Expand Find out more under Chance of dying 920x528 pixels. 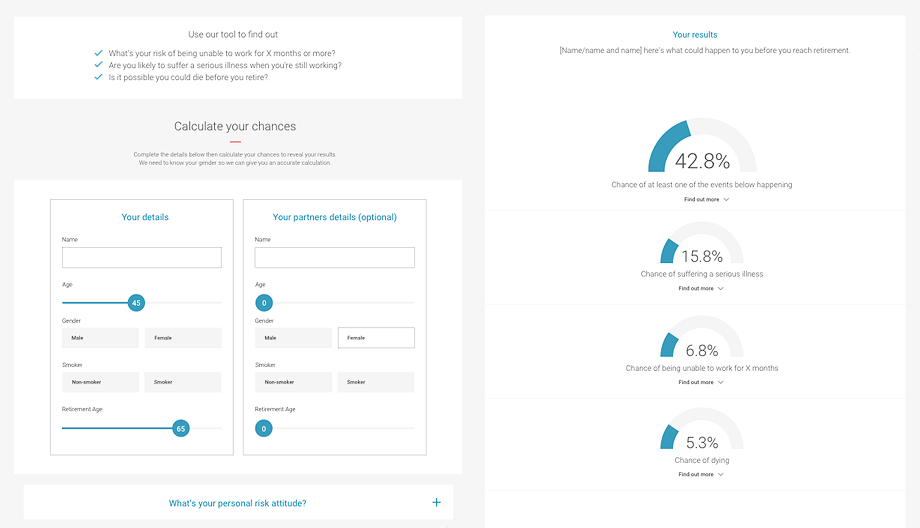[x=701, y=475]
